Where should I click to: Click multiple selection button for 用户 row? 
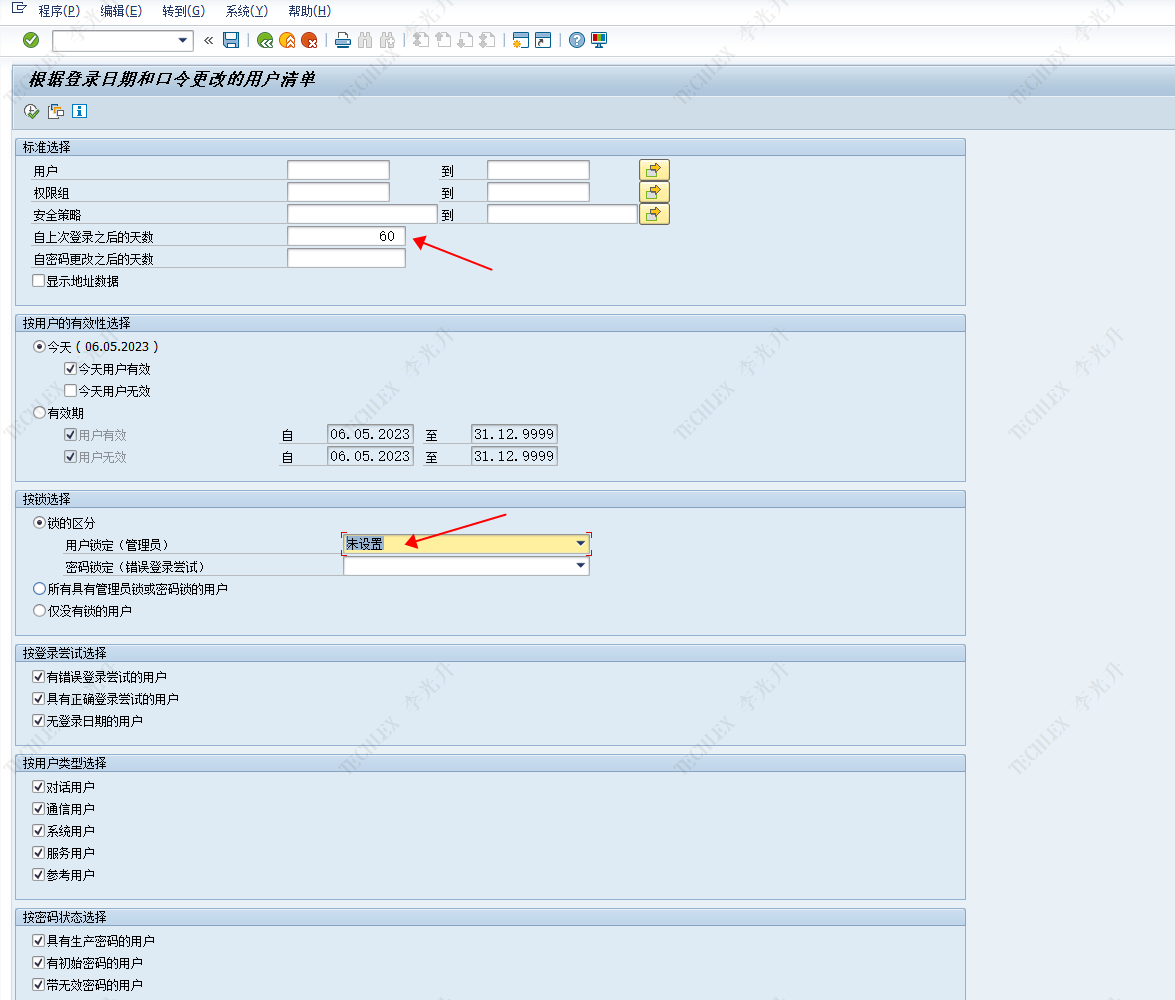(x=654, y=170)
